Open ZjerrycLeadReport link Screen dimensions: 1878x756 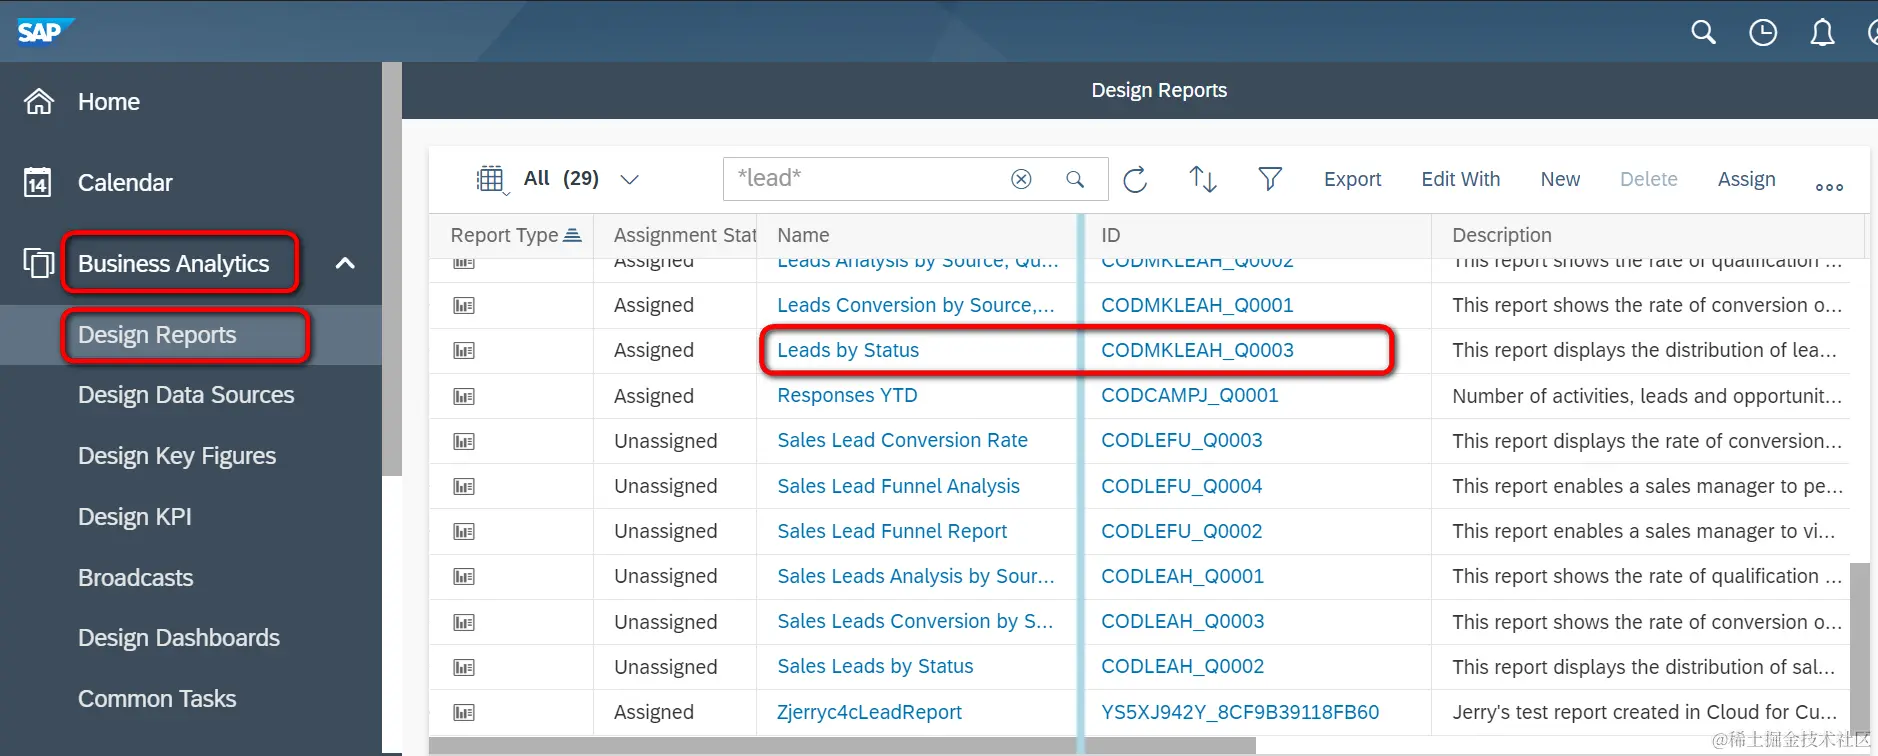pyautogui.click(x=869, y=712)
